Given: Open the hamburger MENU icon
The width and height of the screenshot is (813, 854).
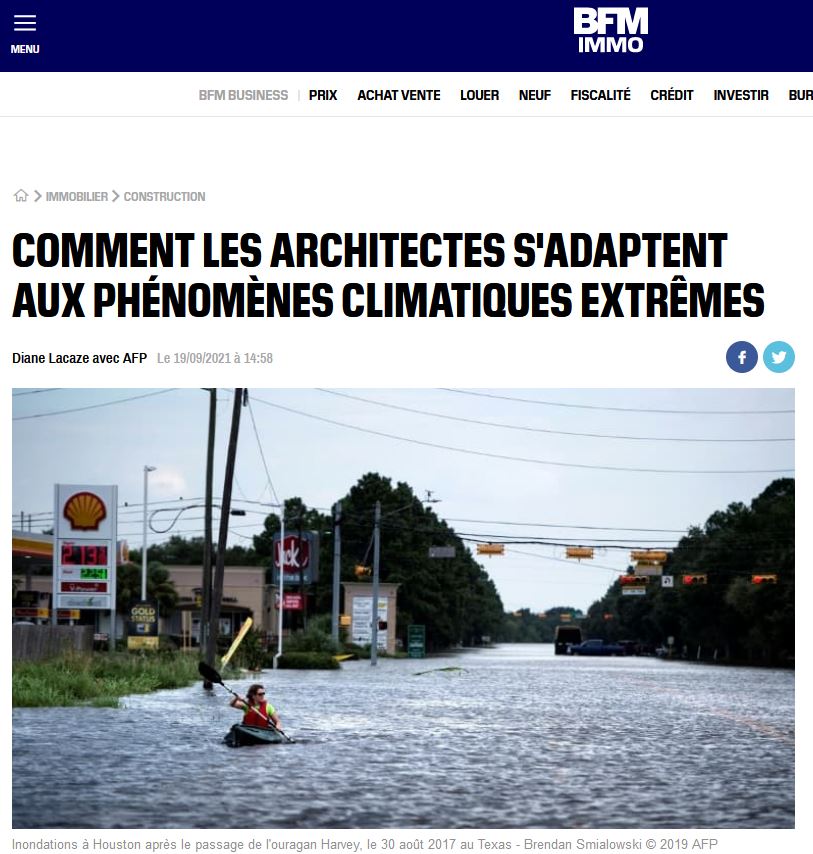Looking at the screenshot, I should click(25, 34).
